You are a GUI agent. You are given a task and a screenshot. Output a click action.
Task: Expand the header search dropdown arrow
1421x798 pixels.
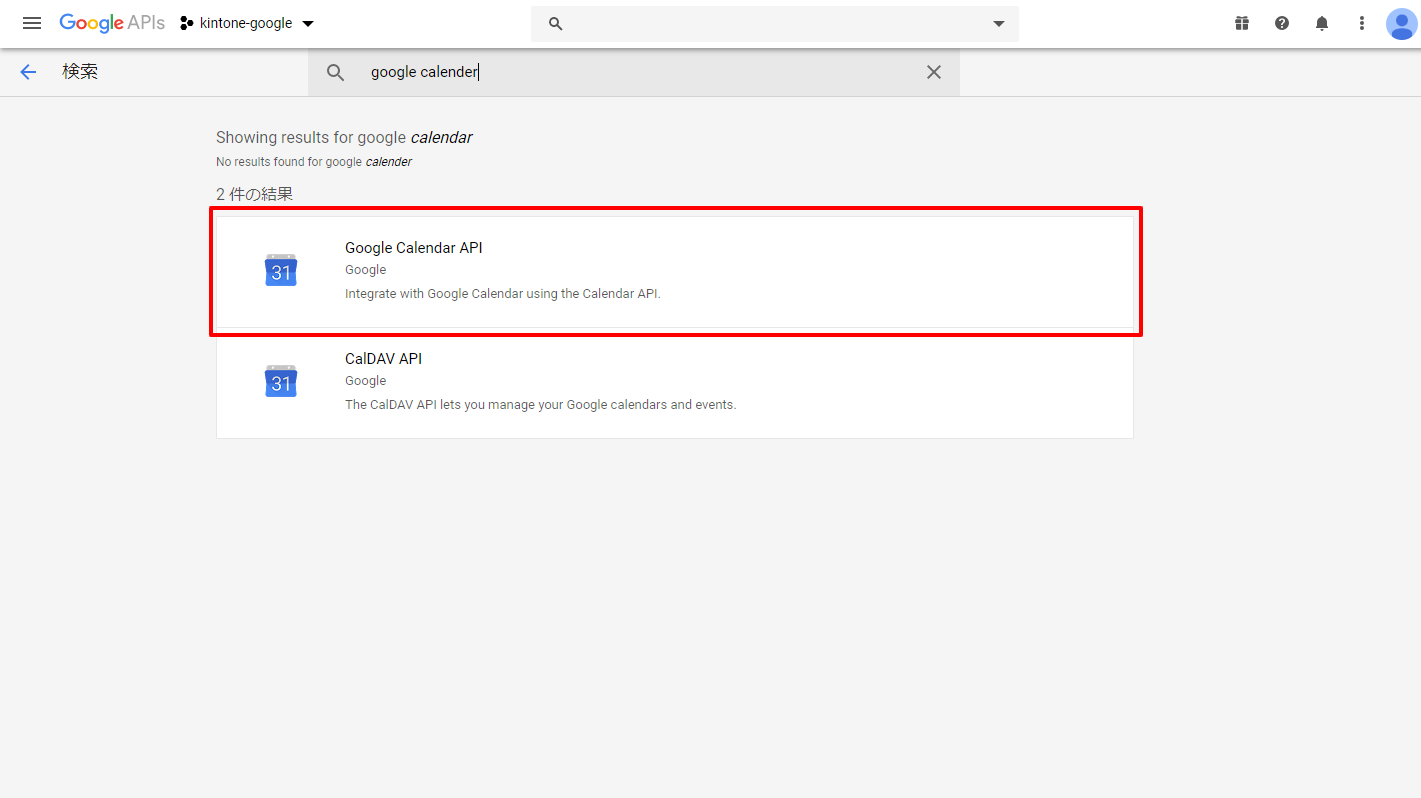[998, 24]
